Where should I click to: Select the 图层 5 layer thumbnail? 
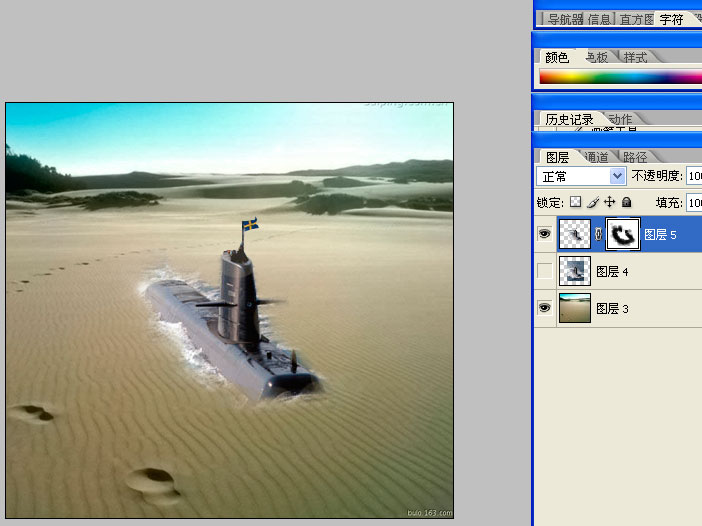575,234
